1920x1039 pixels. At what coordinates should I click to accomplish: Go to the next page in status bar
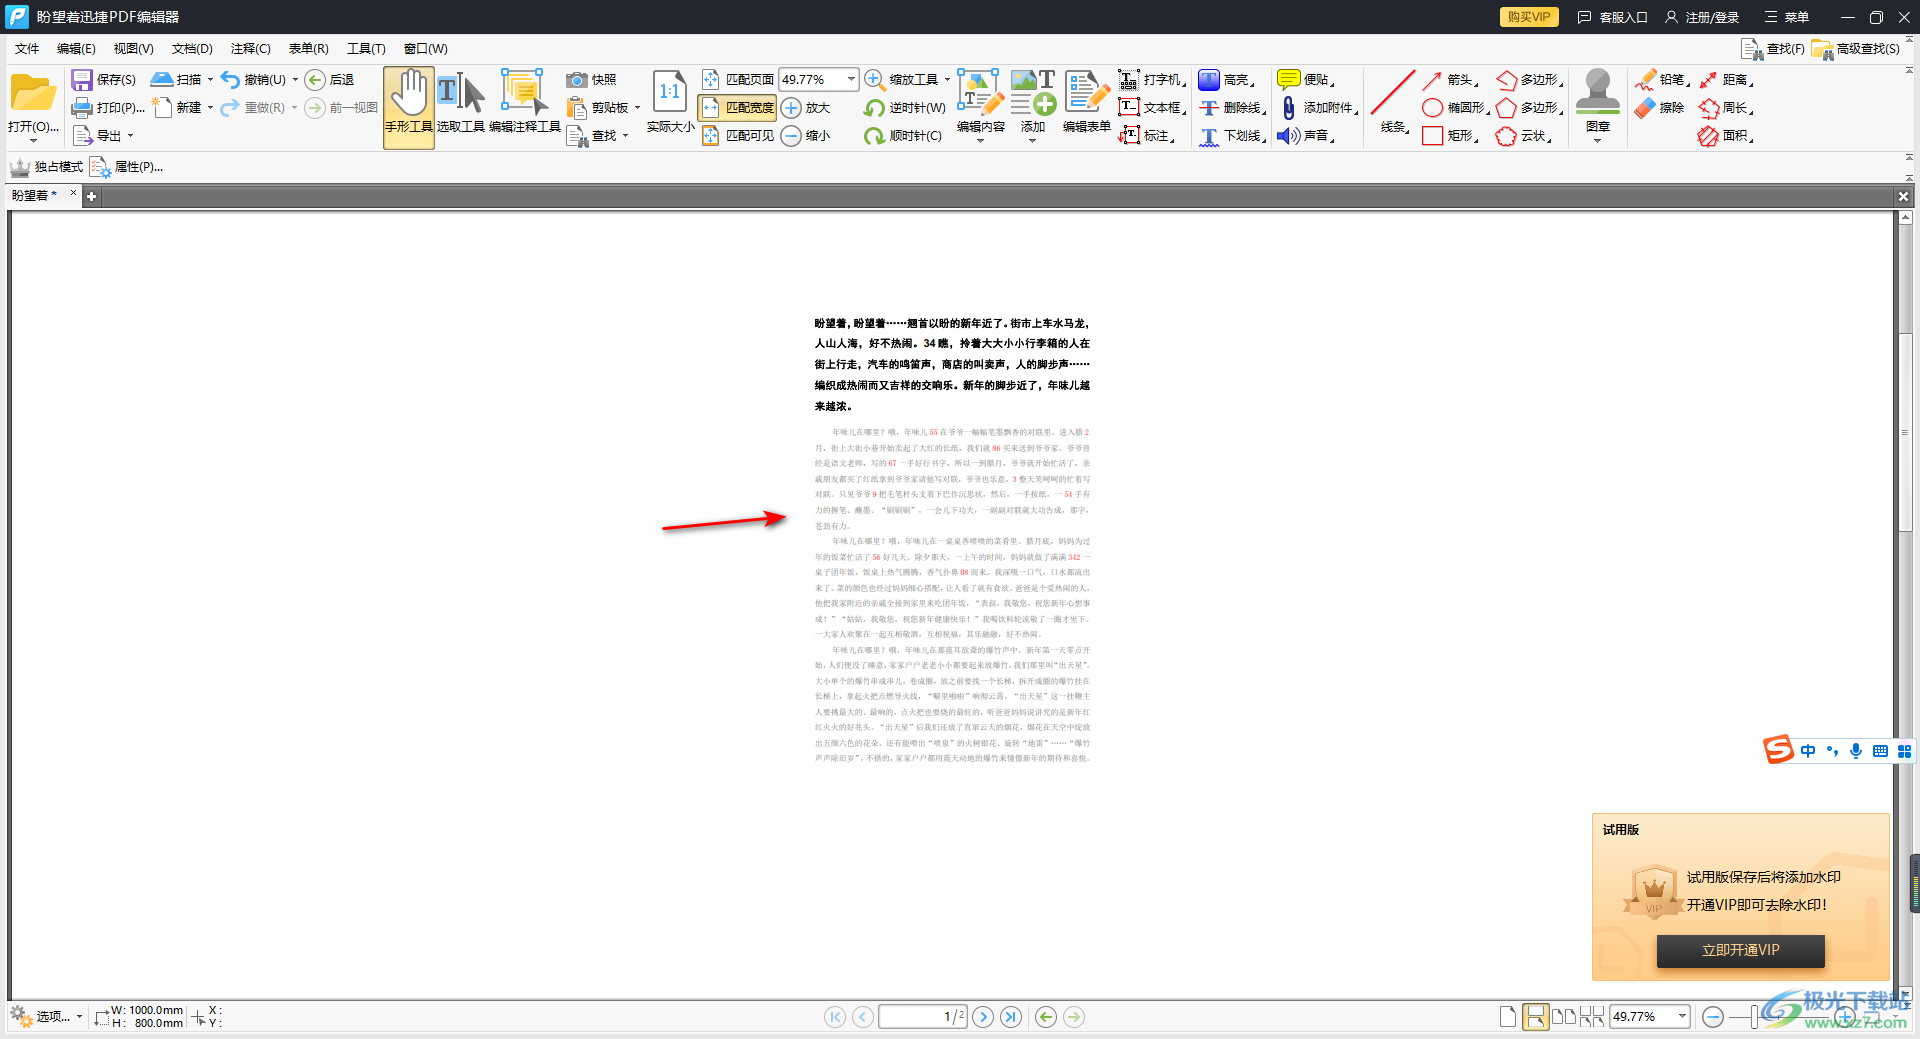click(x=983, y=1017)
